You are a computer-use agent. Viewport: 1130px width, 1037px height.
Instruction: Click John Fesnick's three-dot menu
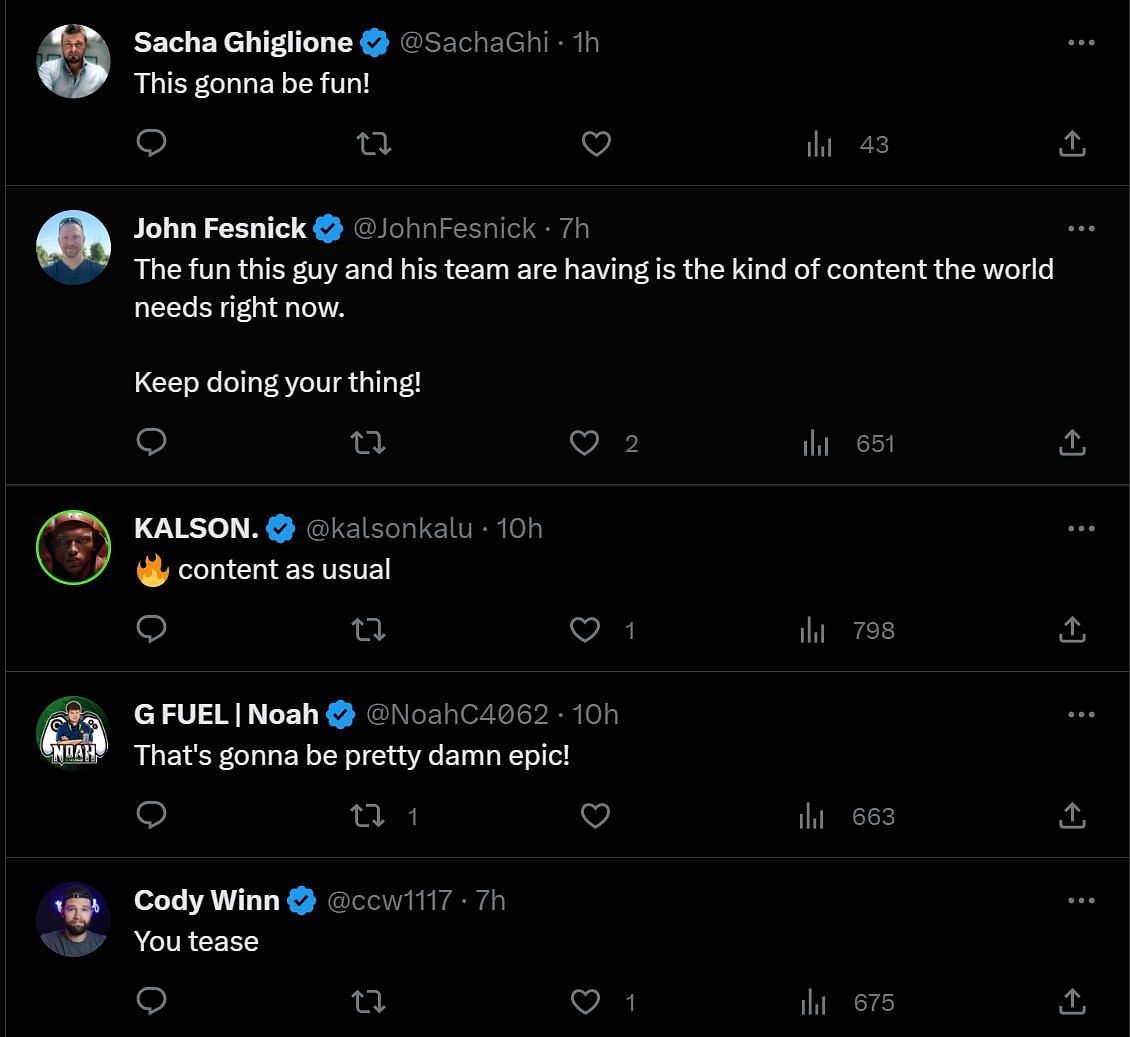(x=1081, y=228)
